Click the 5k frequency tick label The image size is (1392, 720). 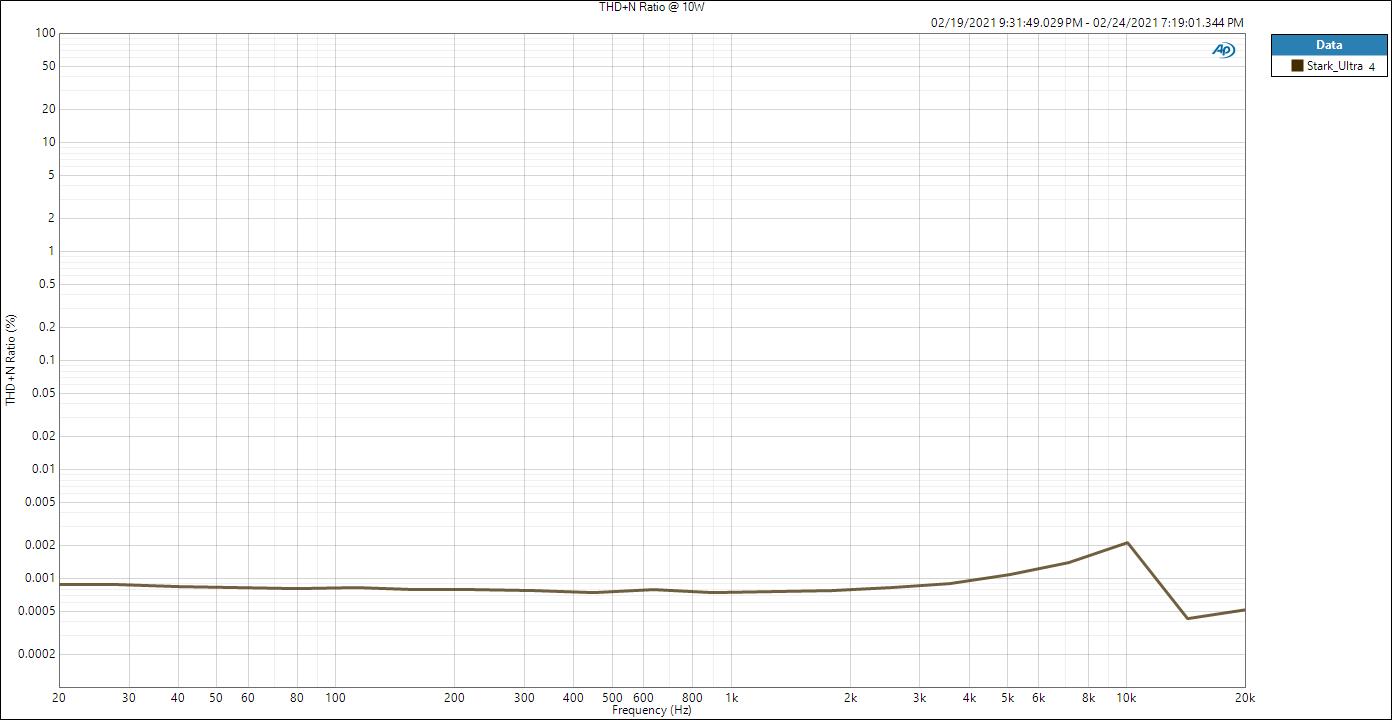[x=1008, y=698]
